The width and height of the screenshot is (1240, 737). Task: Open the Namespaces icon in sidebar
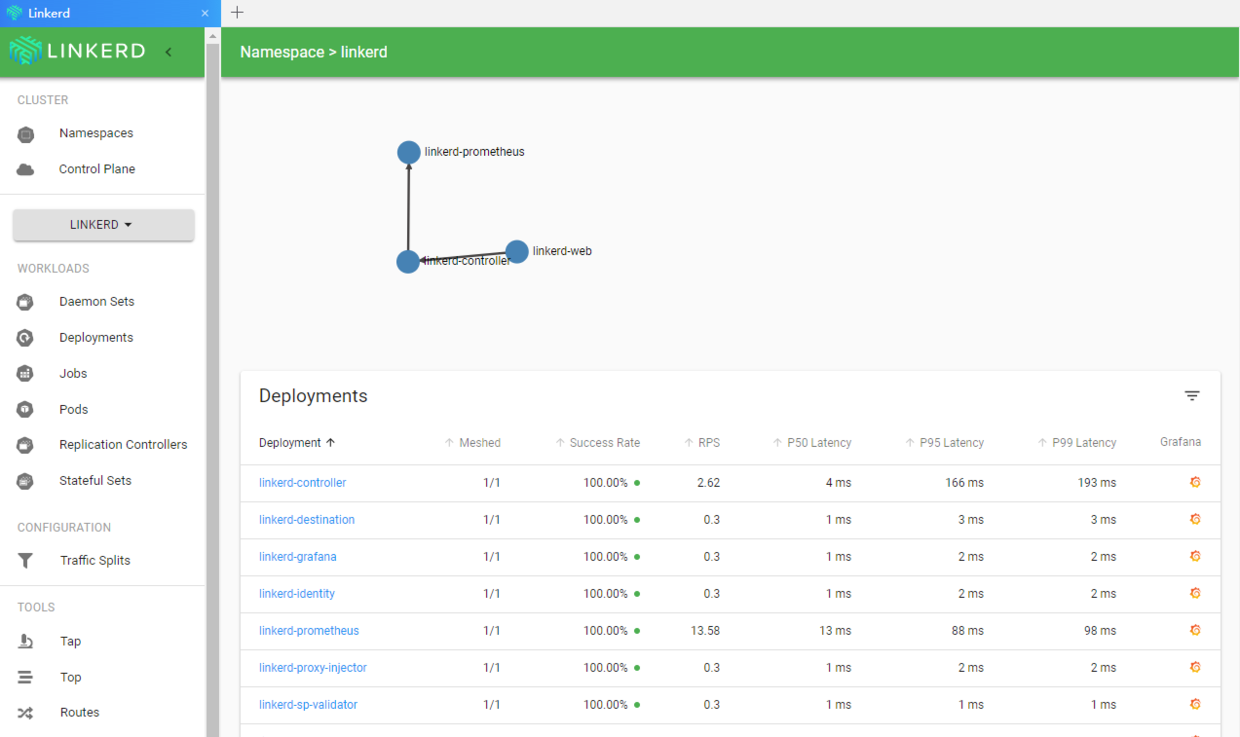point(26,134)
